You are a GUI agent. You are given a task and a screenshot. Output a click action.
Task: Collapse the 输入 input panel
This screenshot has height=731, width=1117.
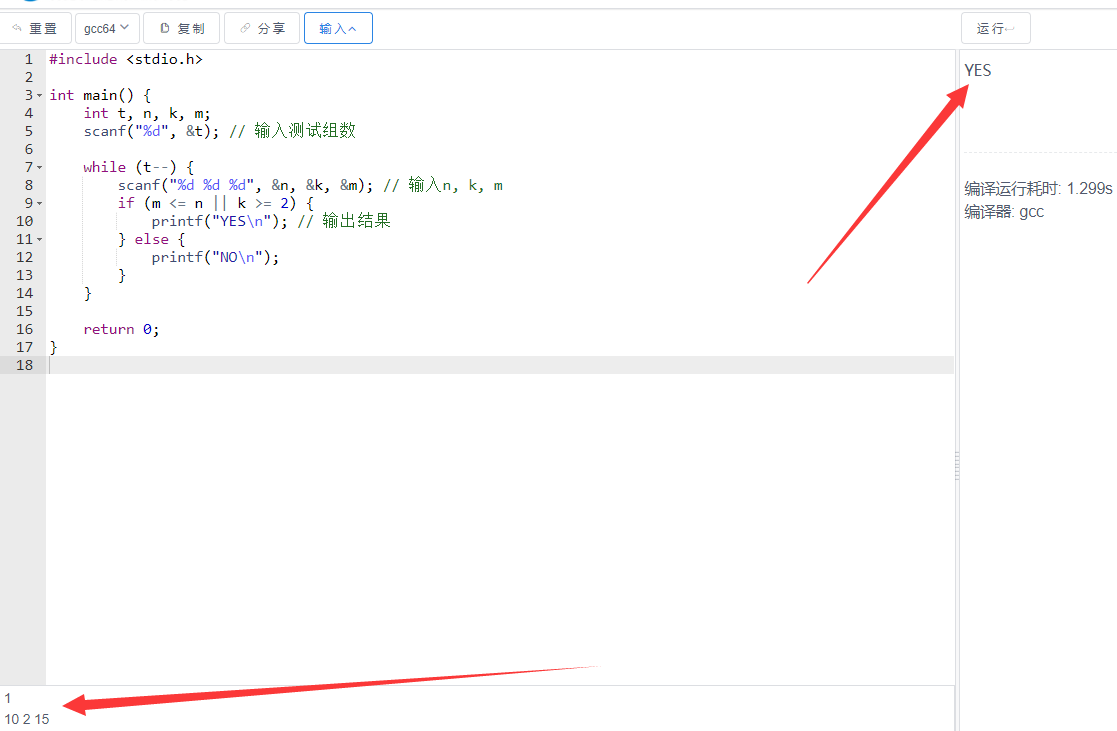pyautogui.click(x=338, y=28)
